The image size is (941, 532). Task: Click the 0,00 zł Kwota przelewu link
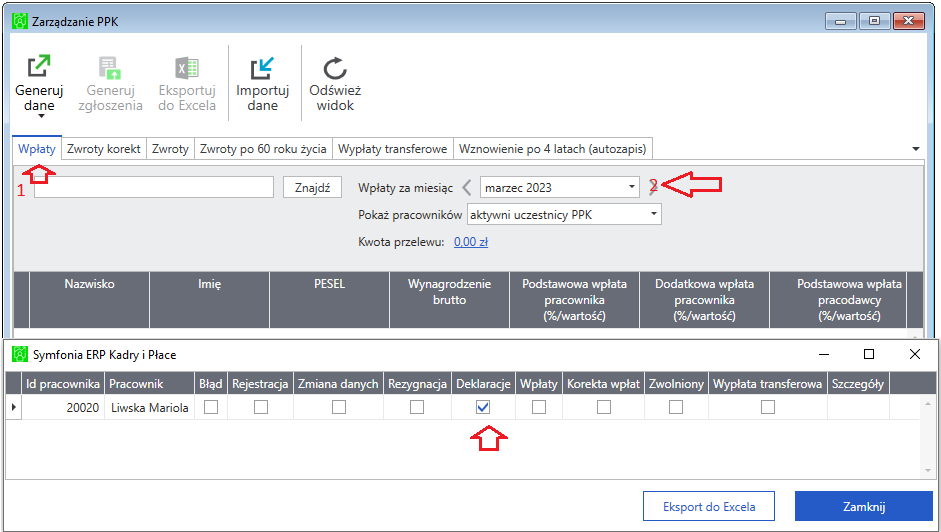pos(471,242)
